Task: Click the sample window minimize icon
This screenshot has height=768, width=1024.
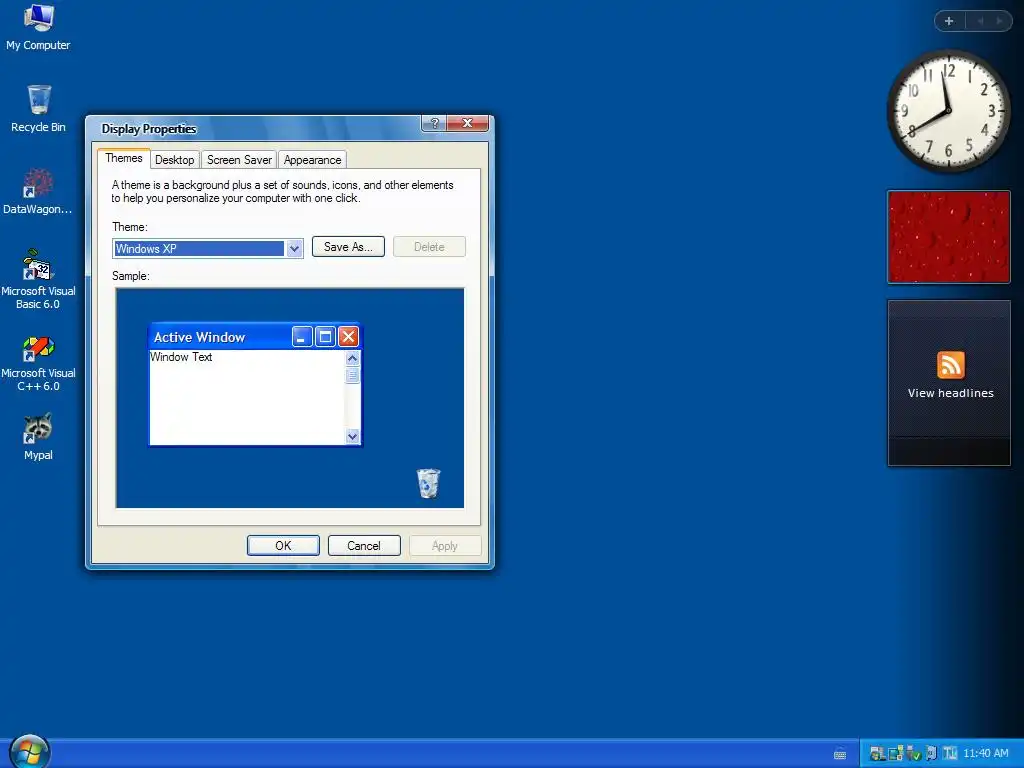Action: (x=302, y=337)
